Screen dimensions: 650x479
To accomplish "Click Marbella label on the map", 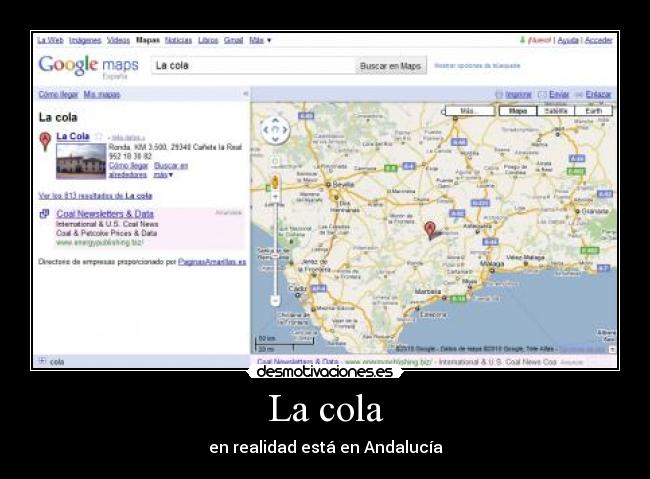I will click(x=428, y=292).
